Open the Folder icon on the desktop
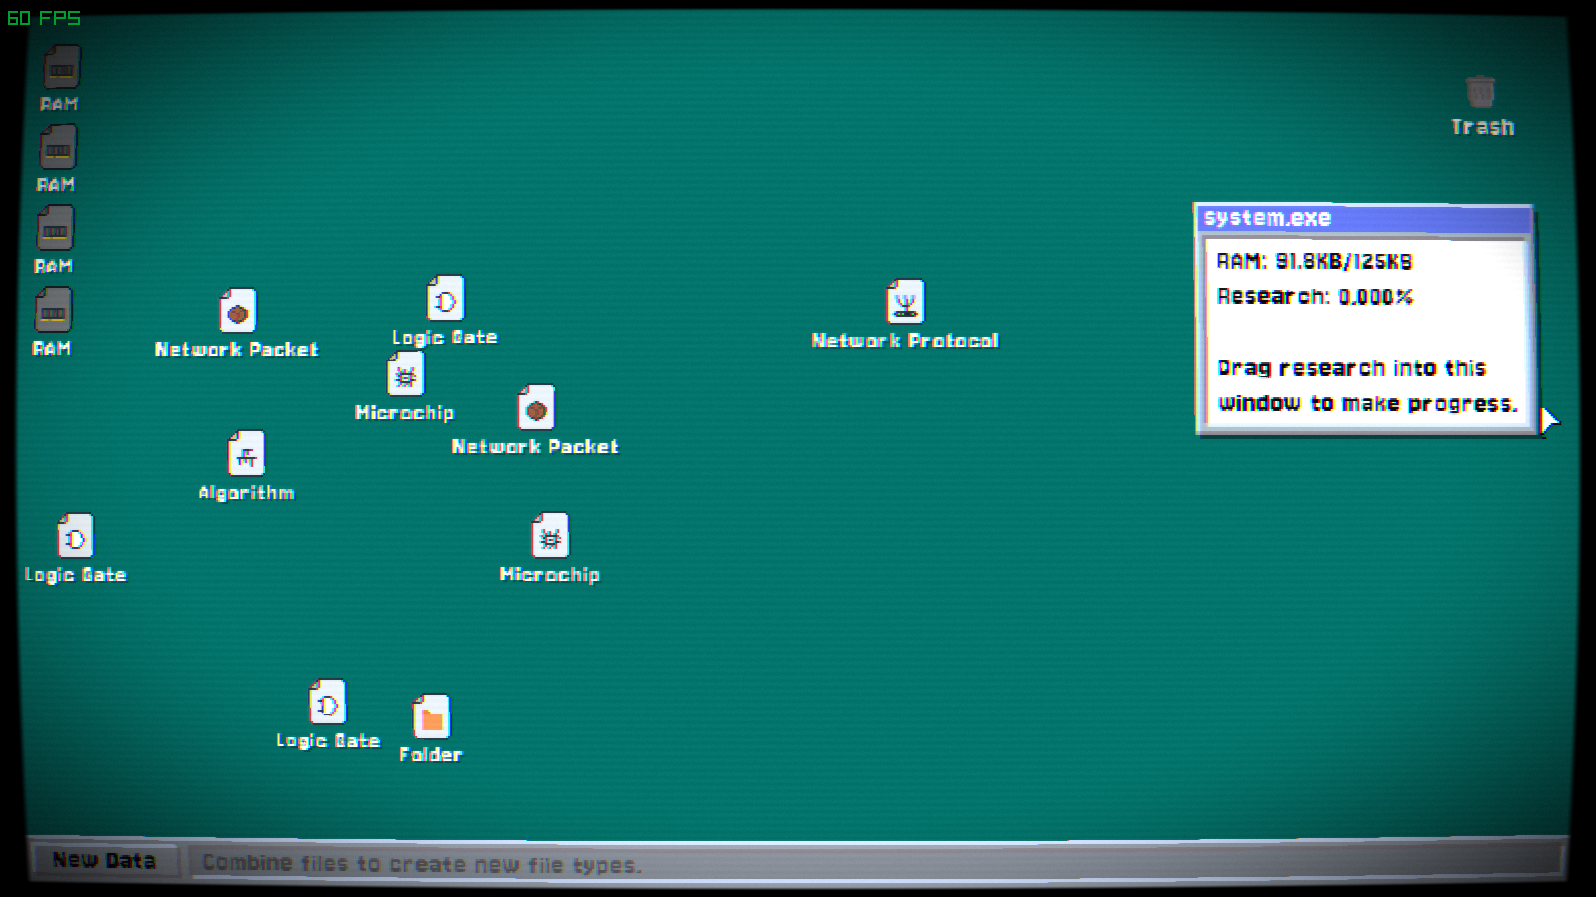This screenshot has height=897, width=1596. click(x=431, y=717)
